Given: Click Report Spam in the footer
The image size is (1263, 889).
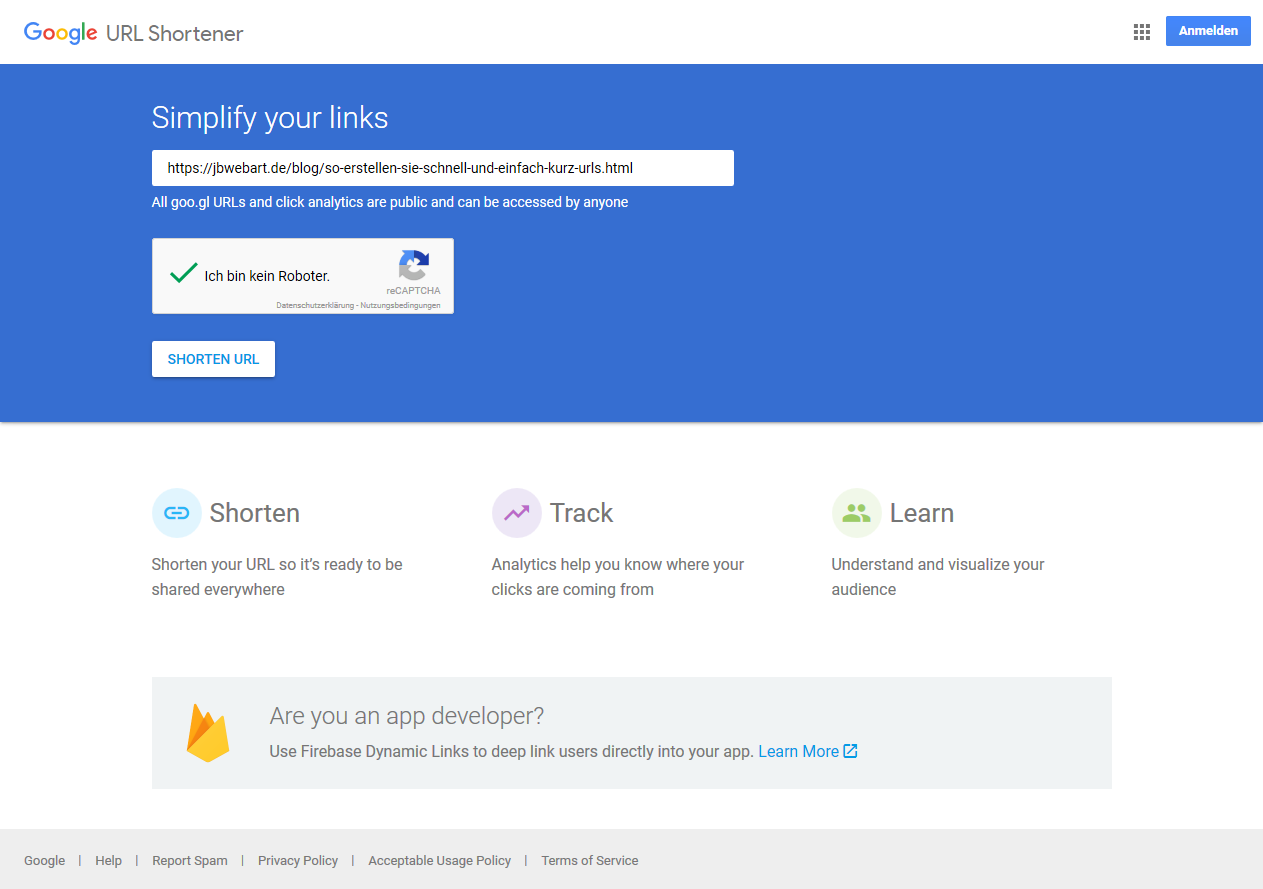Looking at the screenshot, I should [190, 860].
